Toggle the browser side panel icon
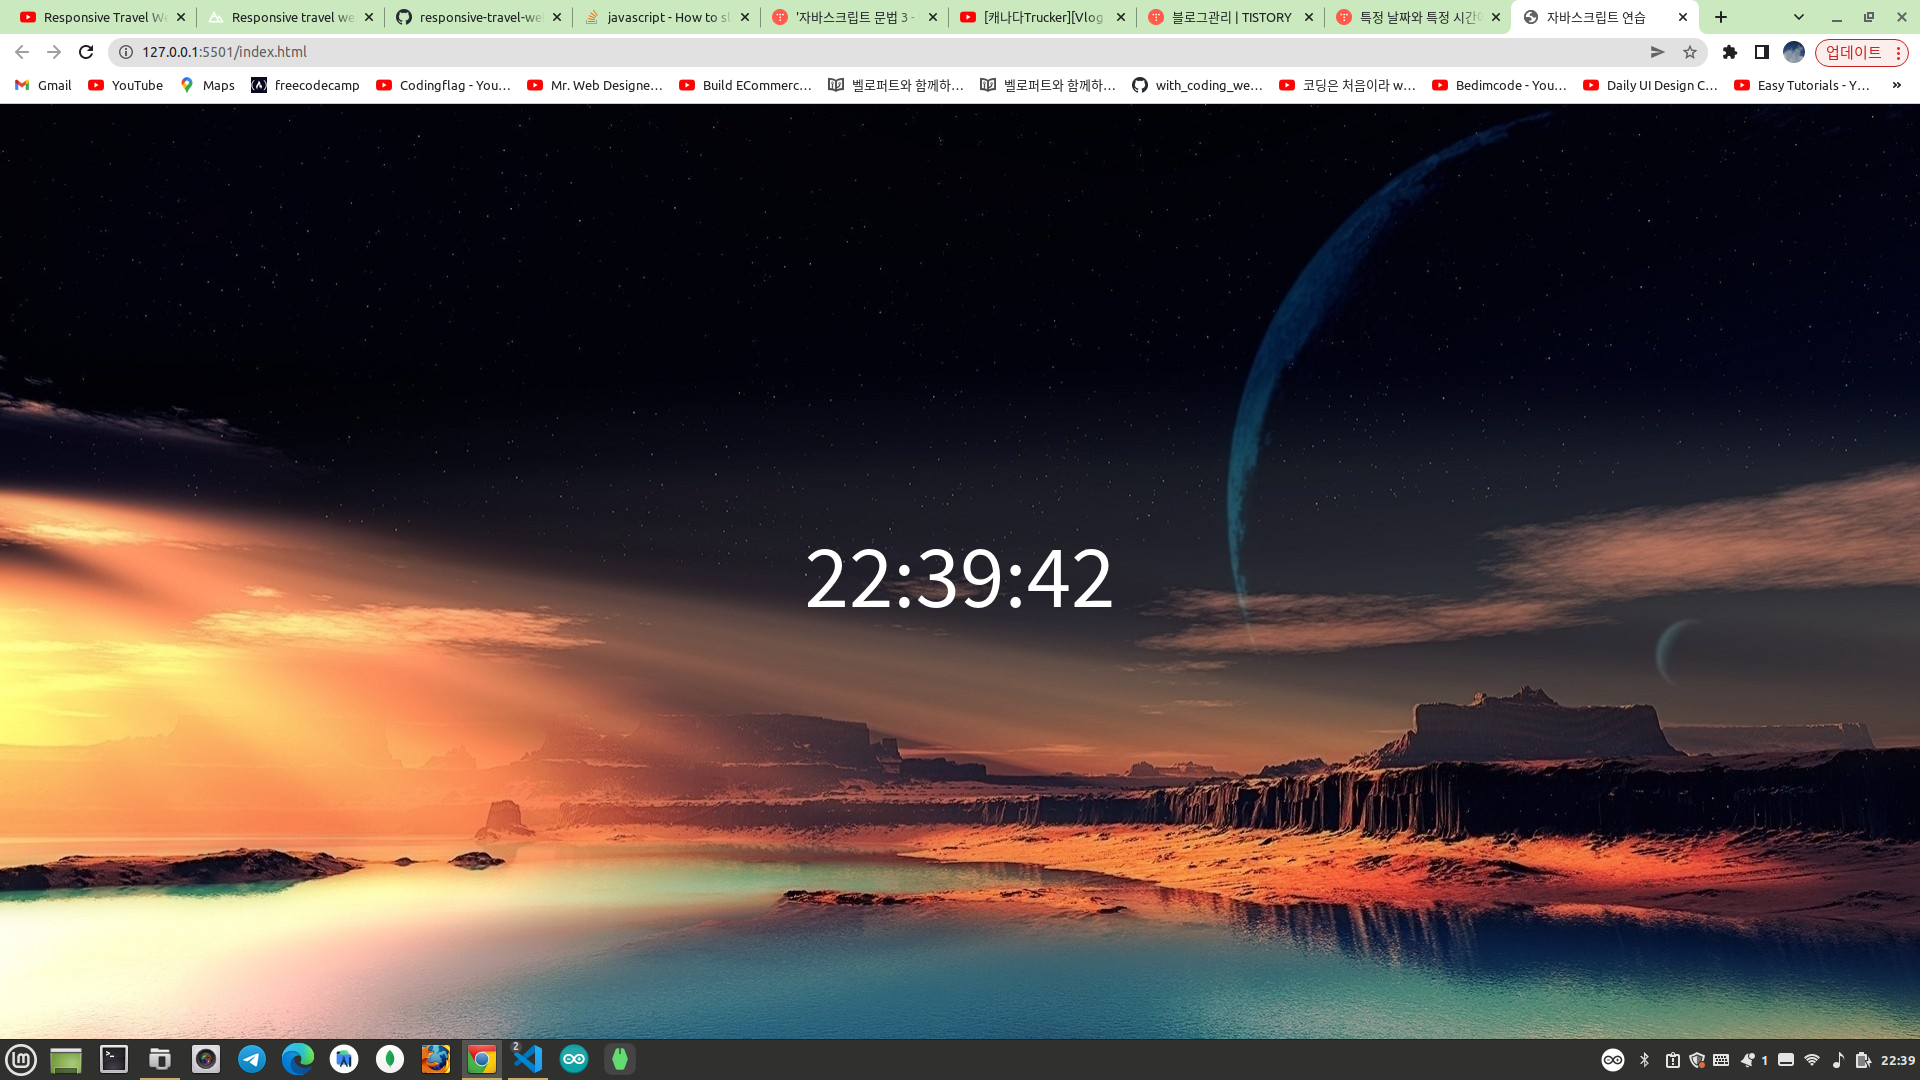 pos(1762,52)
